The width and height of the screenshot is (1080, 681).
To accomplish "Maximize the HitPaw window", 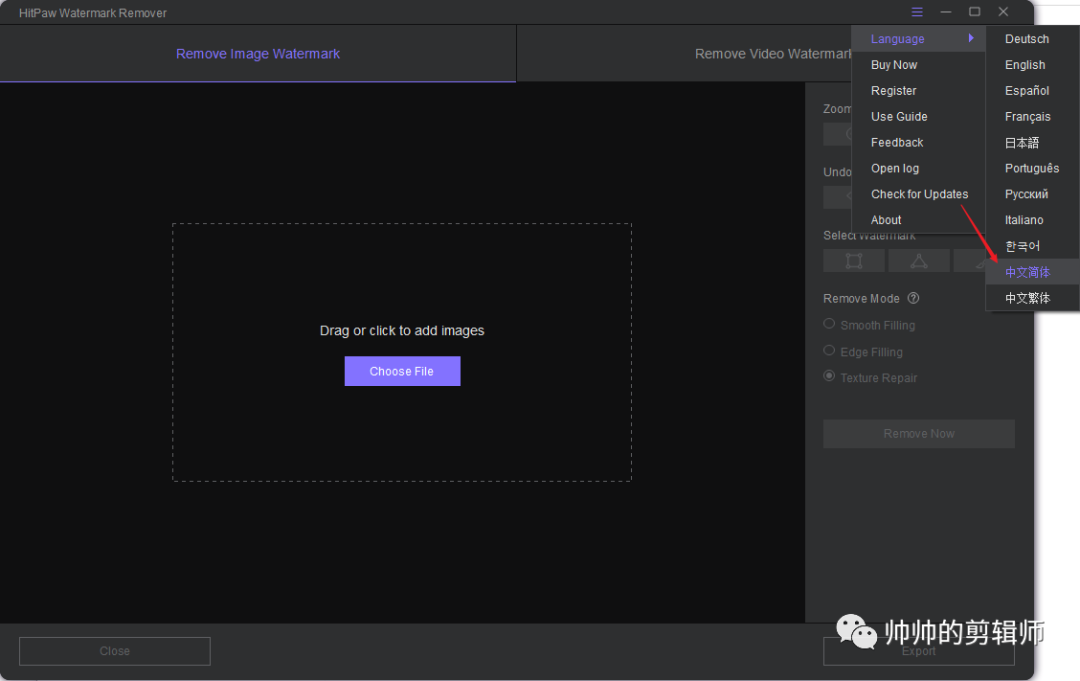I will coord(975,12).
